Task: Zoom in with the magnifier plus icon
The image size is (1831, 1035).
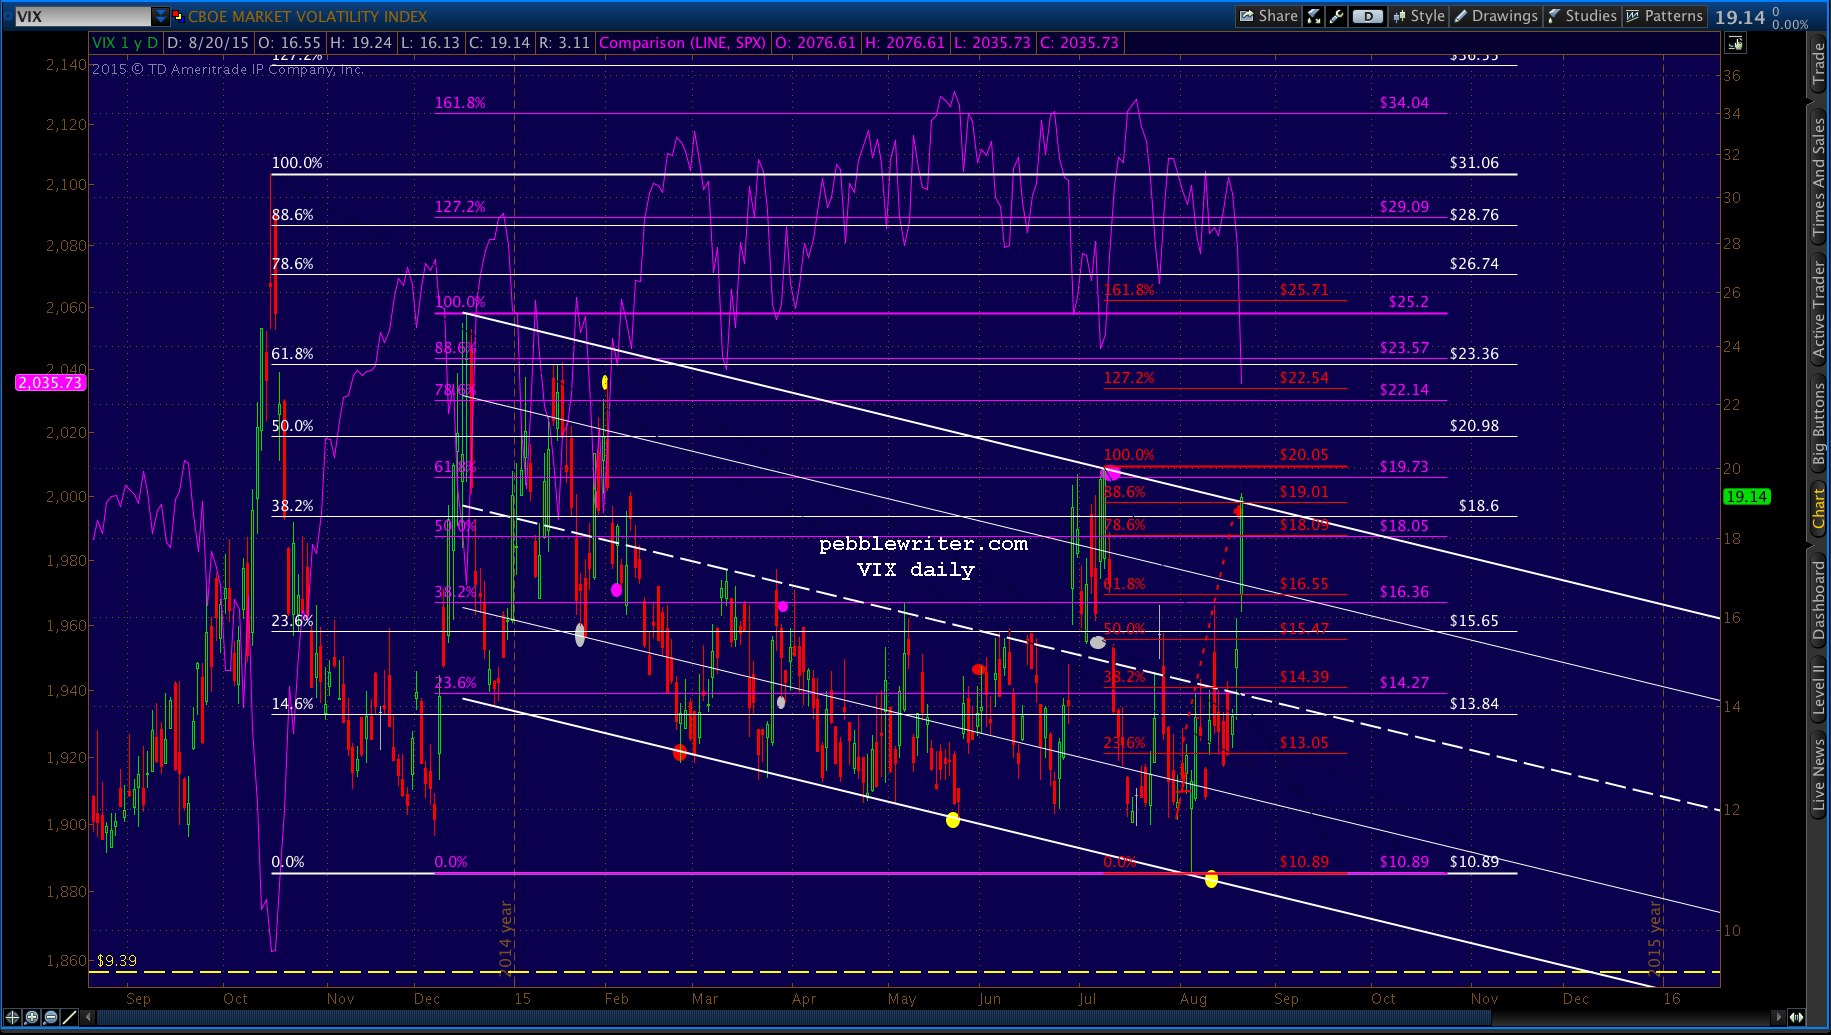Action: click(x=32, y=1017)
